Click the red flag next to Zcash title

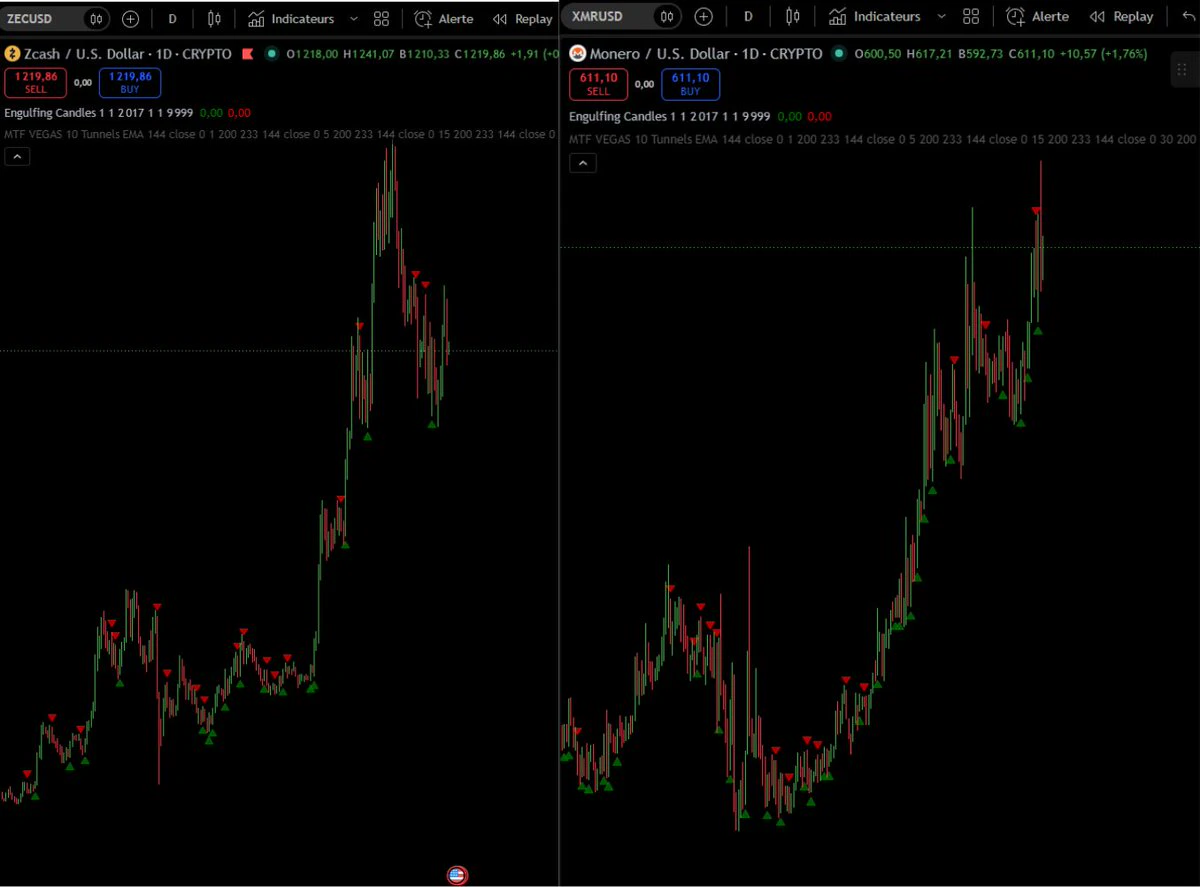(x=247, y=54)
